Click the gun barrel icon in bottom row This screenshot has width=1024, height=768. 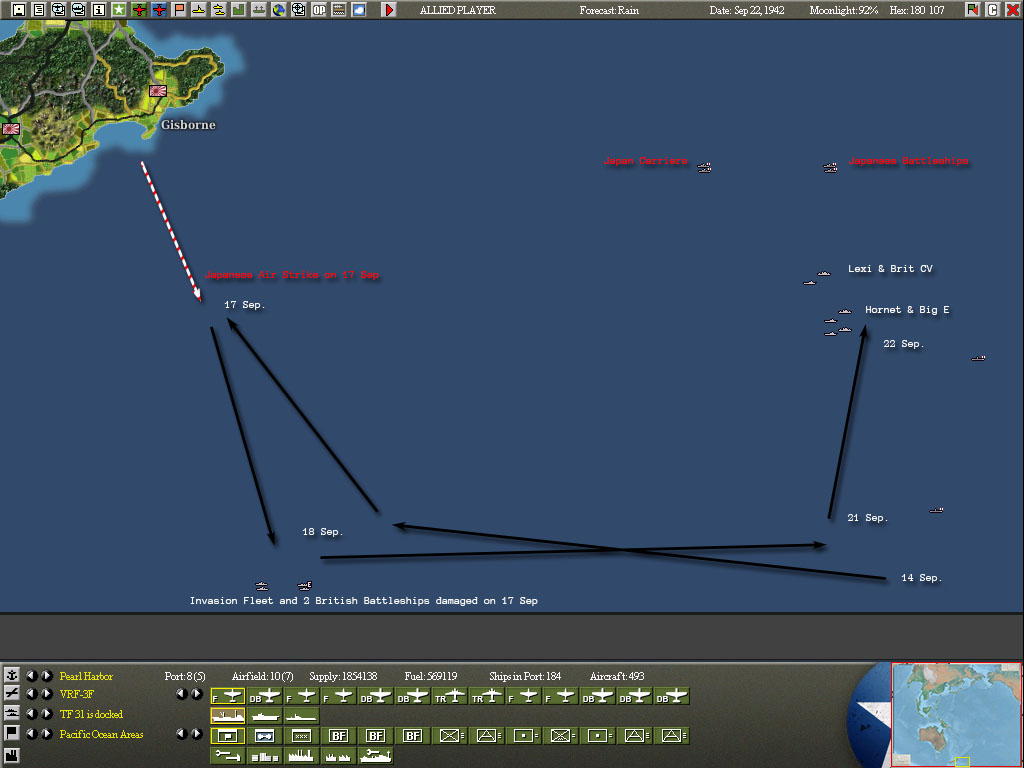[x=228, y=756]
